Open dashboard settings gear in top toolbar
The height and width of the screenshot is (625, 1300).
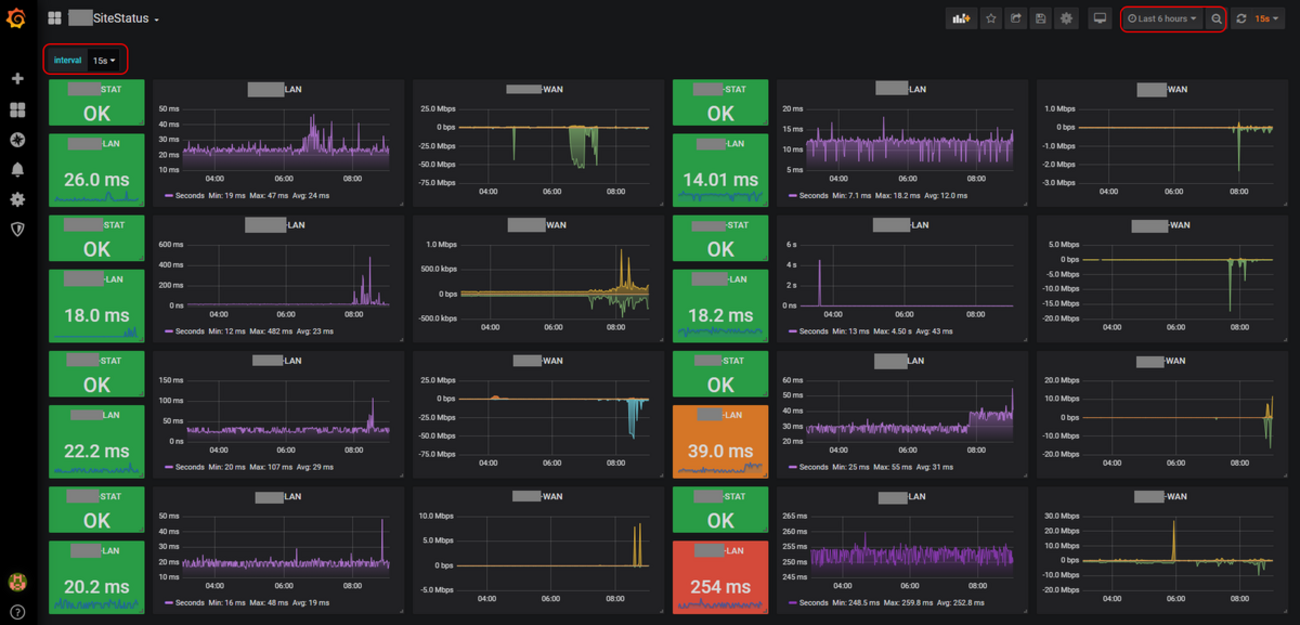[x=1067, y=19]
